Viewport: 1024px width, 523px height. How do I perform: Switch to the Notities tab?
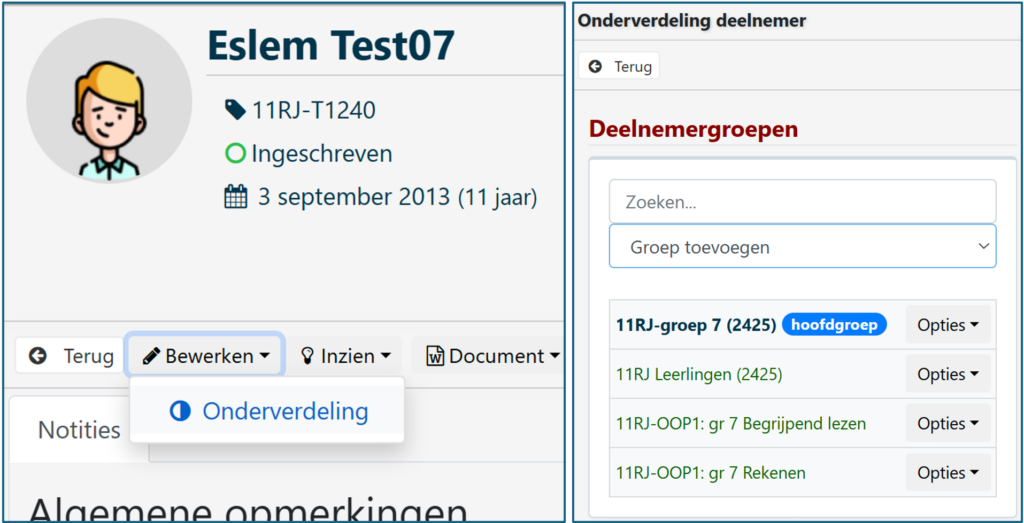tap(79, 430)
